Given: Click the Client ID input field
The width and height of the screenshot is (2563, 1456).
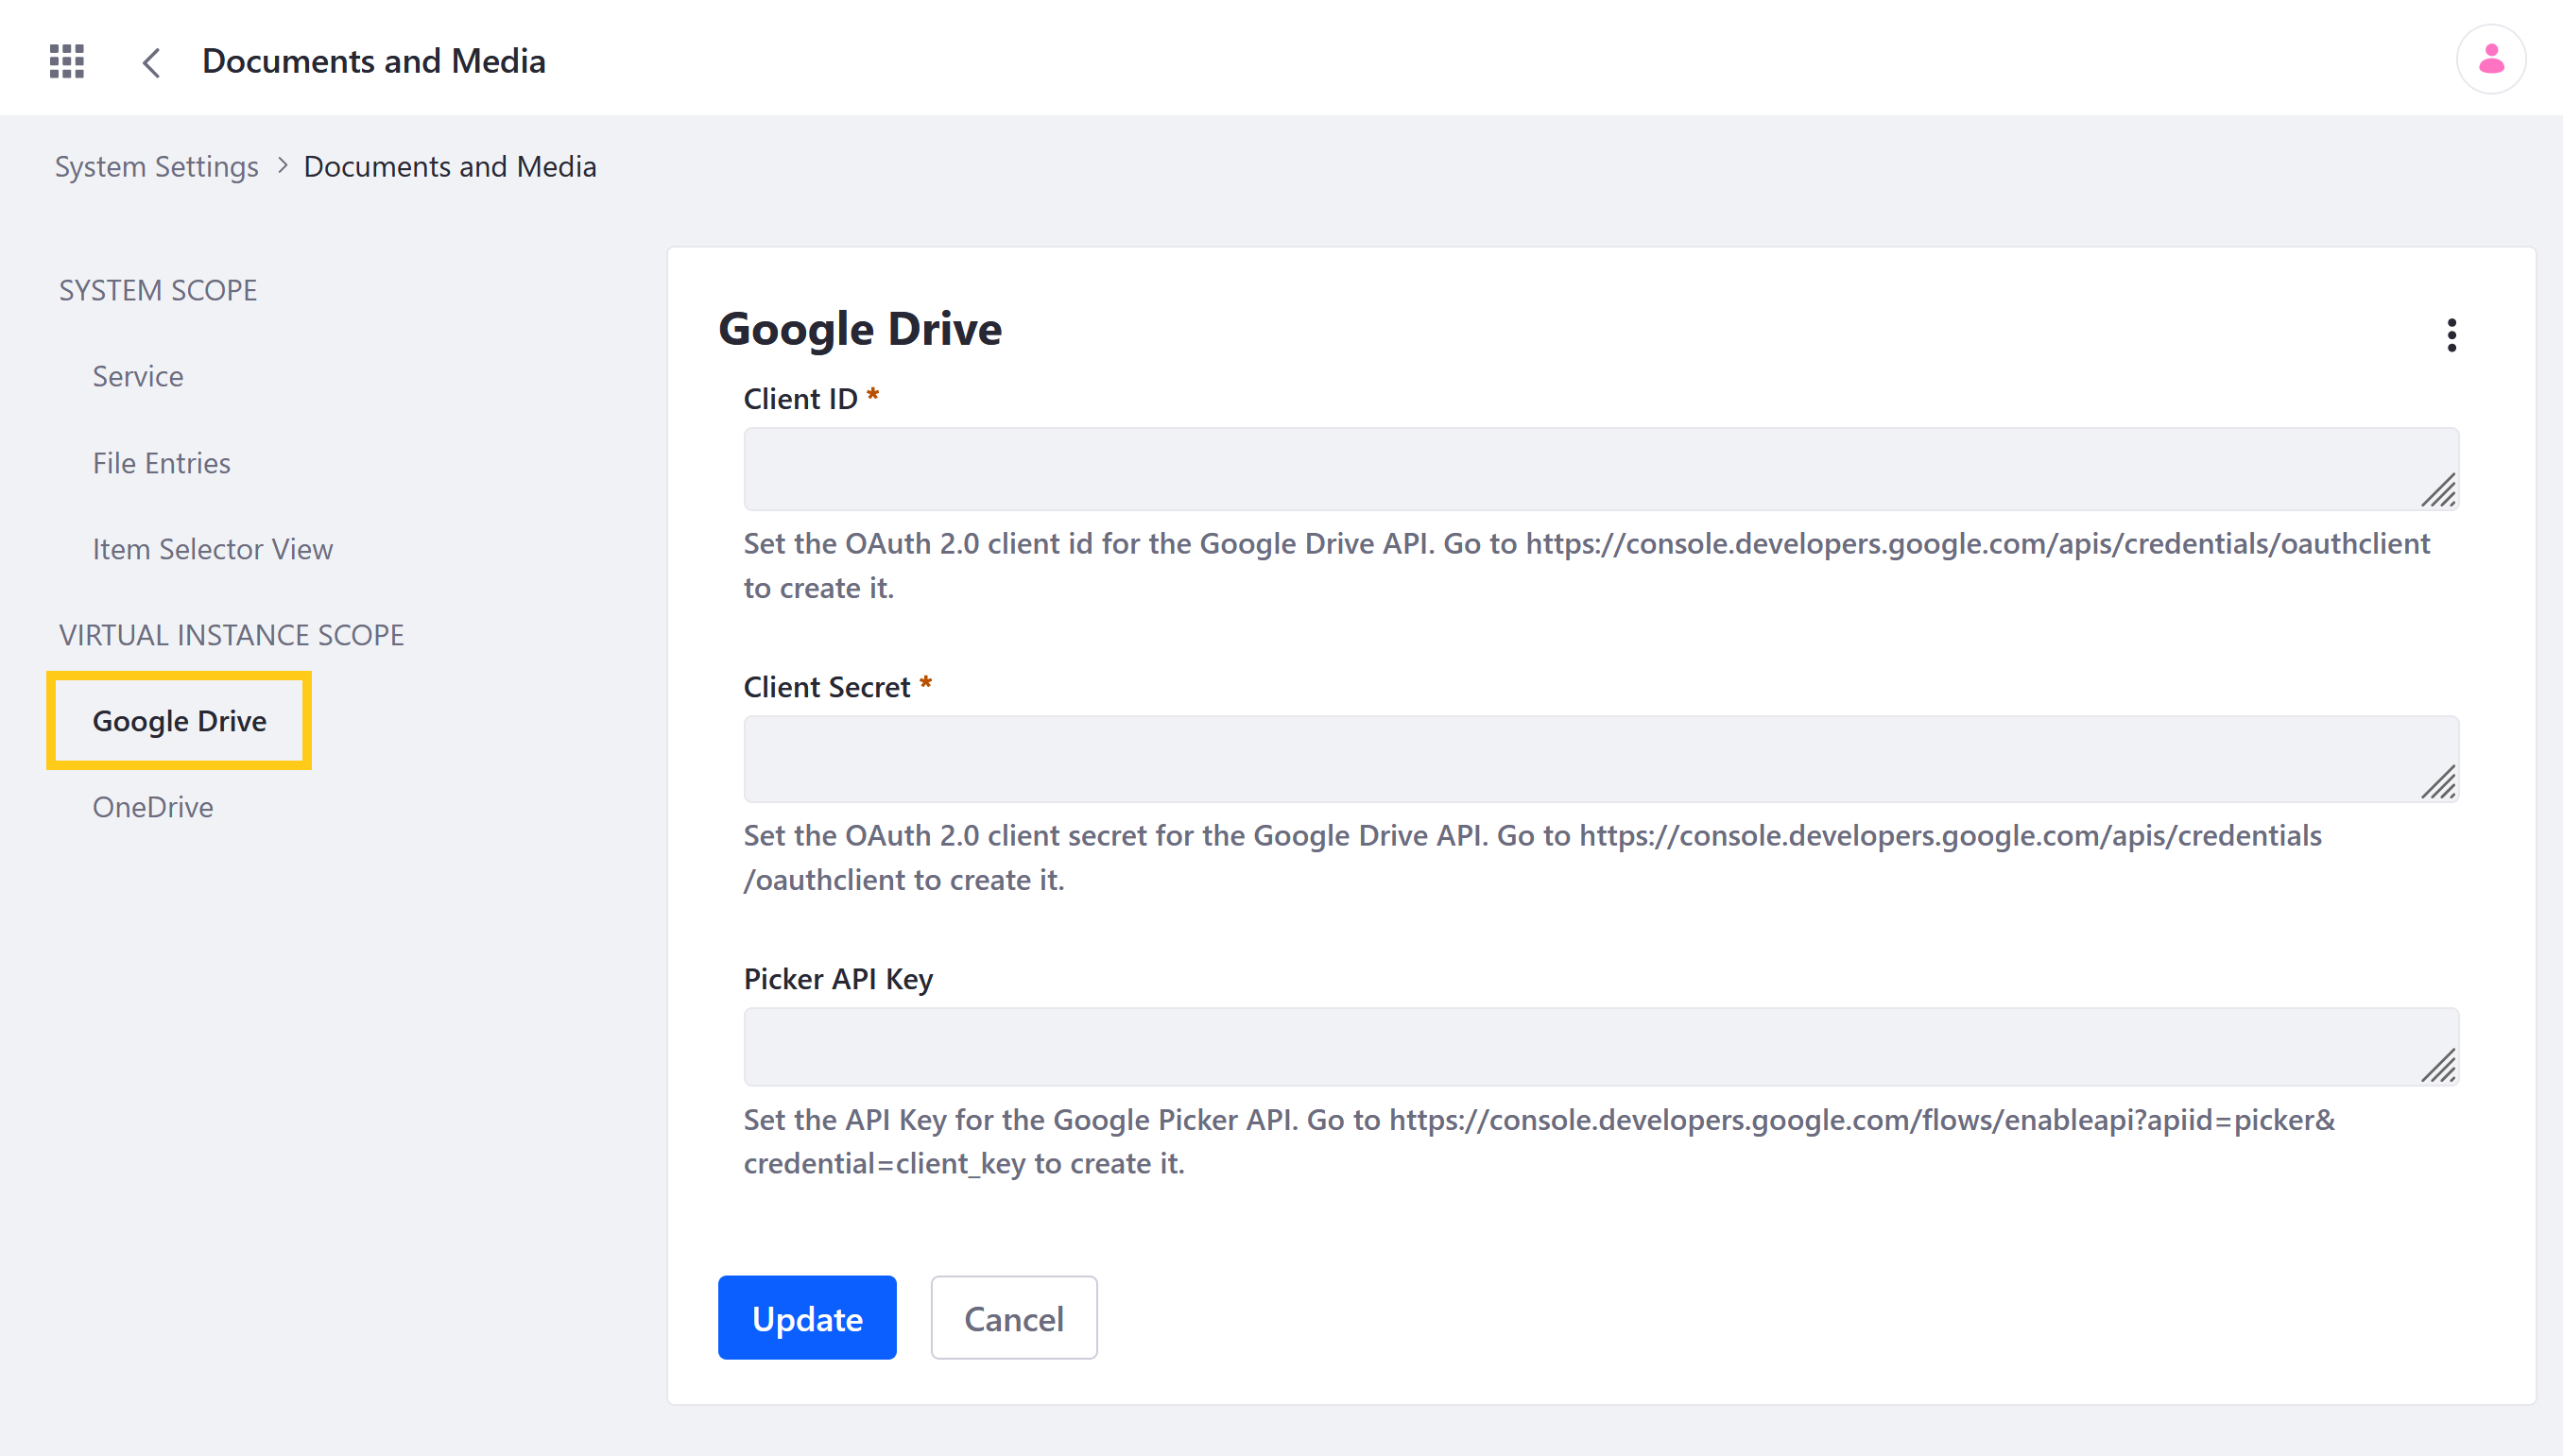Looking at the screenshot, I should [1598, 469].
